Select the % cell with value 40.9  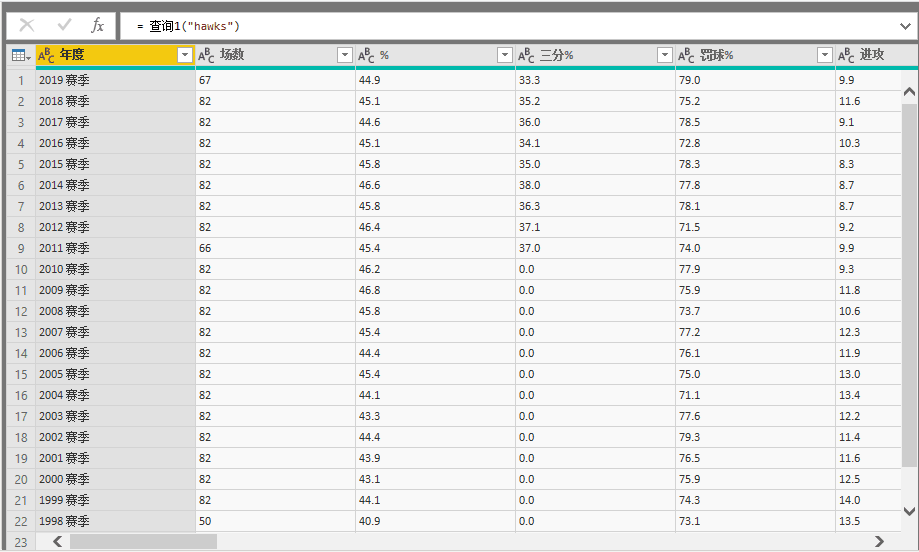(x=435, y=522)
